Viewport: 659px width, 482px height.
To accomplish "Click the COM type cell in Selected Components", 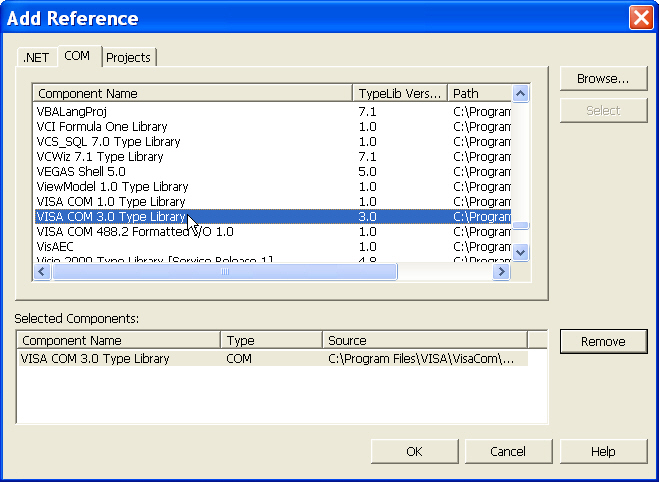I will pos(239,358).
